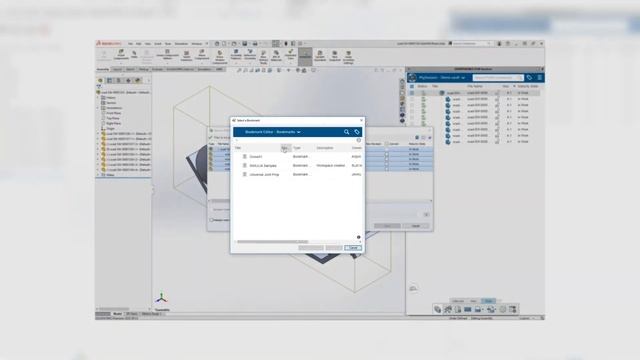Click the information icon below the bookmark header
This screenshot has width=640, height=360.
coord(359,140)
